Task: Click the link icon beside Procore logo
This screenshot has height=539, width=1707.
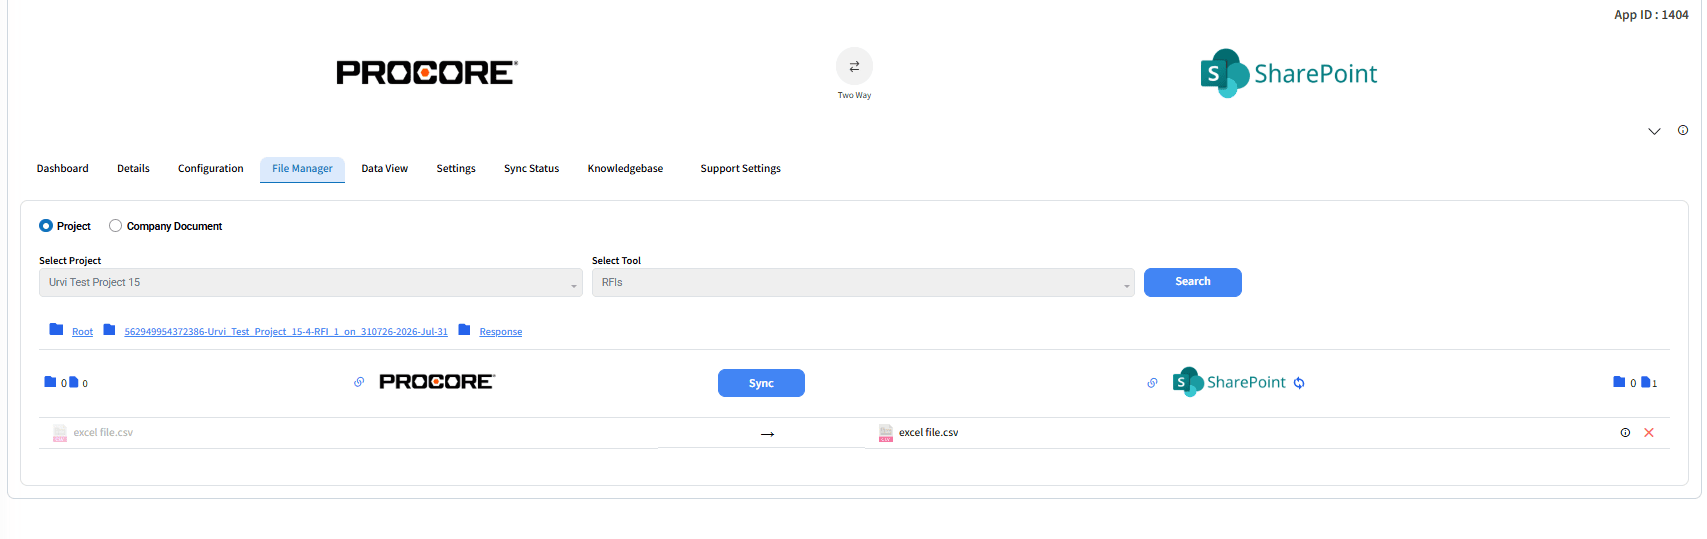Action: [x=359, y=382]
